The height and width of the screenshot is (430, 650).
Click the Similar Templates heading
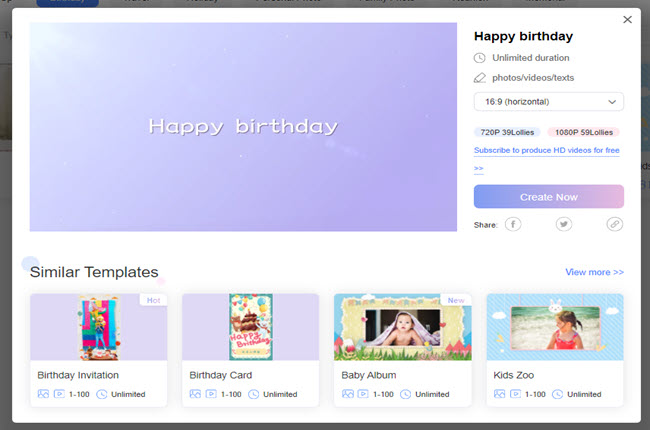tap(94, 272)
